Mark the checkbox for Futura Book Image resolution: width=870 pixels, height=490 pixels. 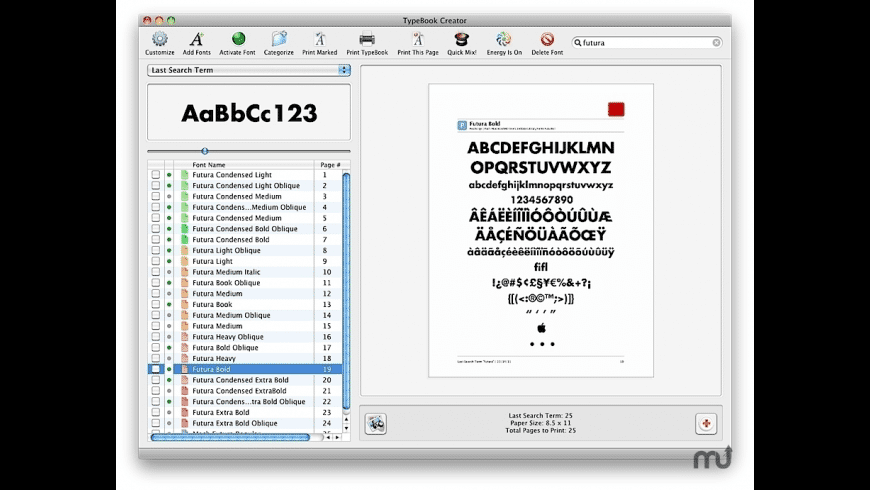click(x=156, y=304)
